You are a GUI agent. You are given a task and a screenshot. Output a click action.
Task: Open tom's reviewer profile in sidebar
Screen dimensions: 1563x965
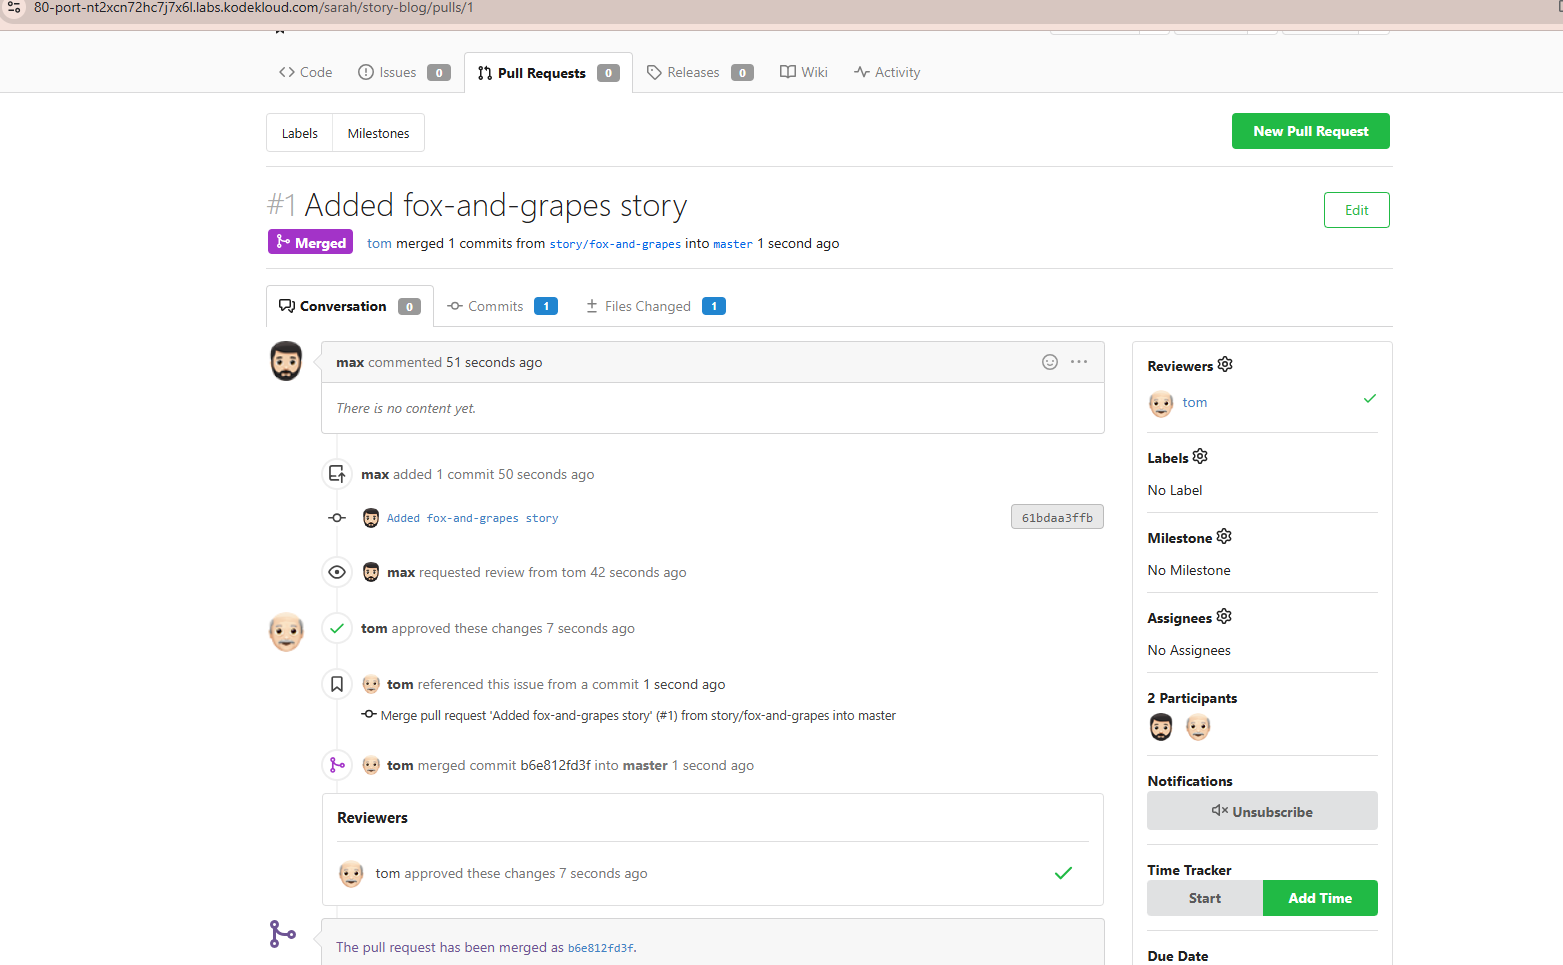pyautogui.click(x=1194, y=402)
